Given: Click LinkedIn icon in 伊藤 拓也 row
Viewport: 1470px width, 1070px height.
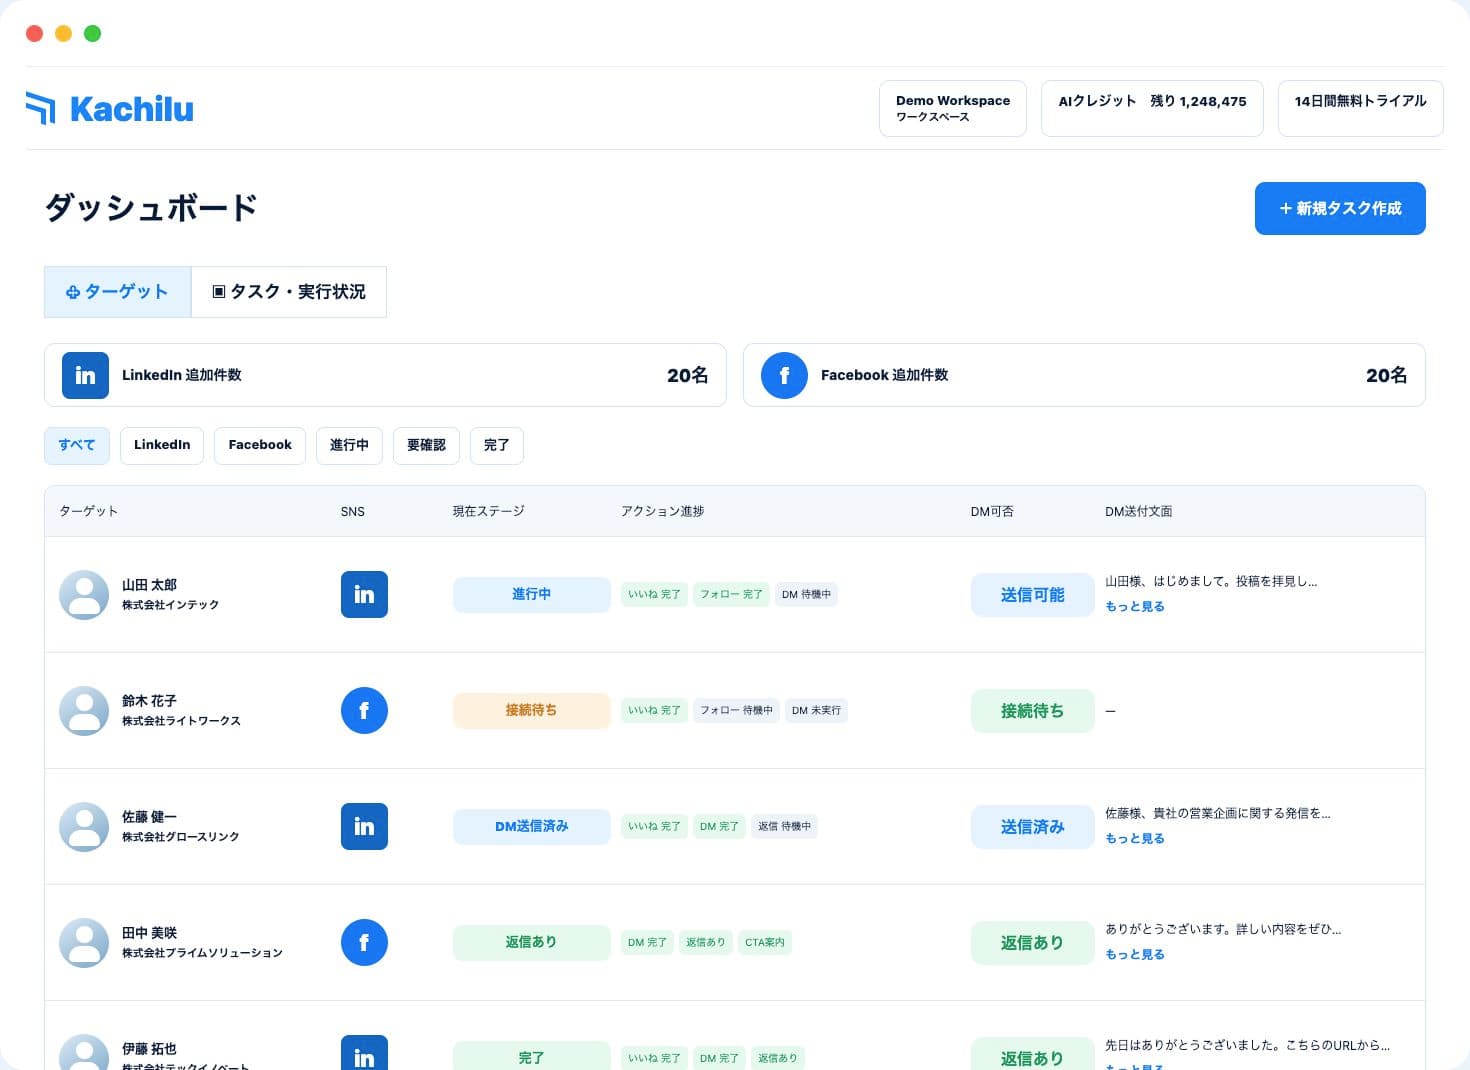Looking at the screenshot, I should 364,1052.
